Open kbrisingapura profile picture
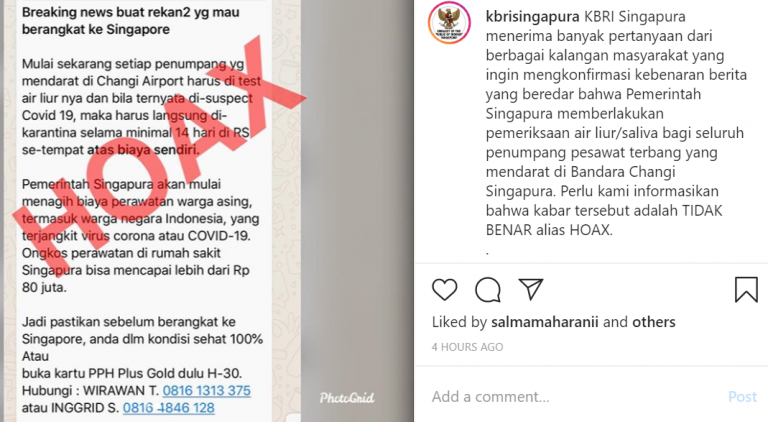The height and width of the screenshot is (422, 768). click(x=449, y=22)
